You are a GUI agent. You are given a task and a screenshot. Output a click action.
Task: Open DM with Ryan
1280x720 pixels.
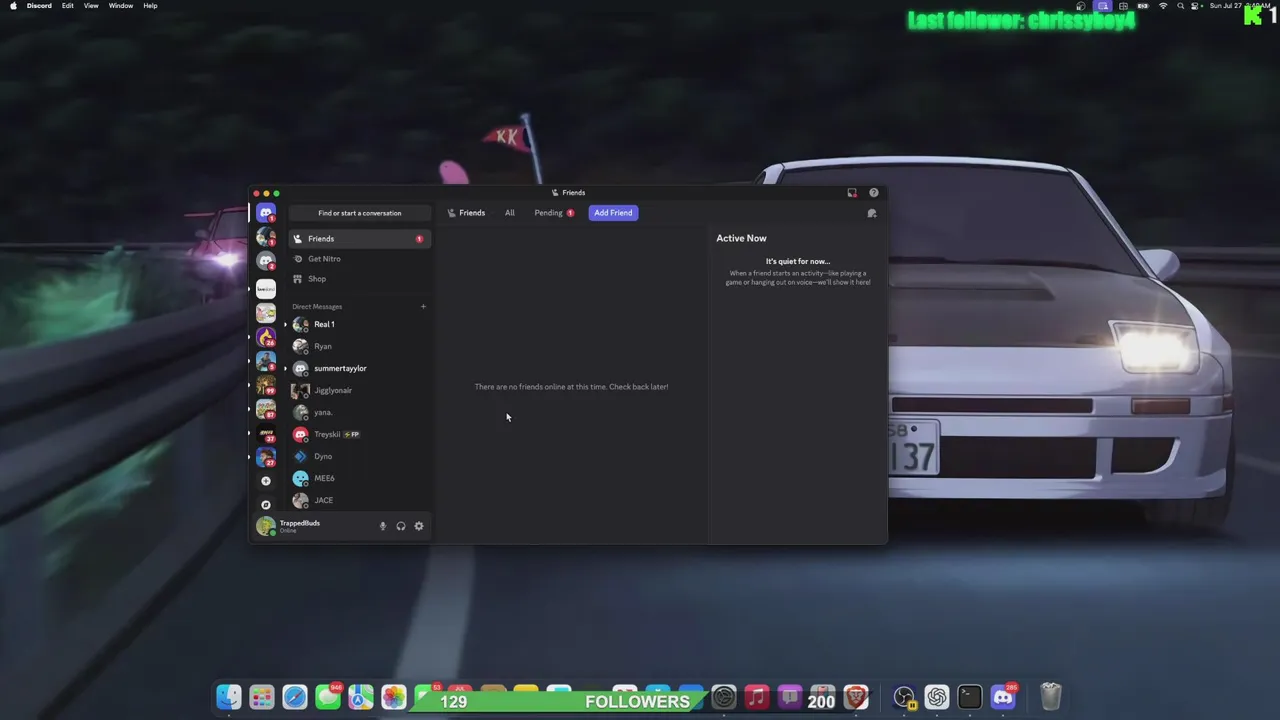pos(360,346)
